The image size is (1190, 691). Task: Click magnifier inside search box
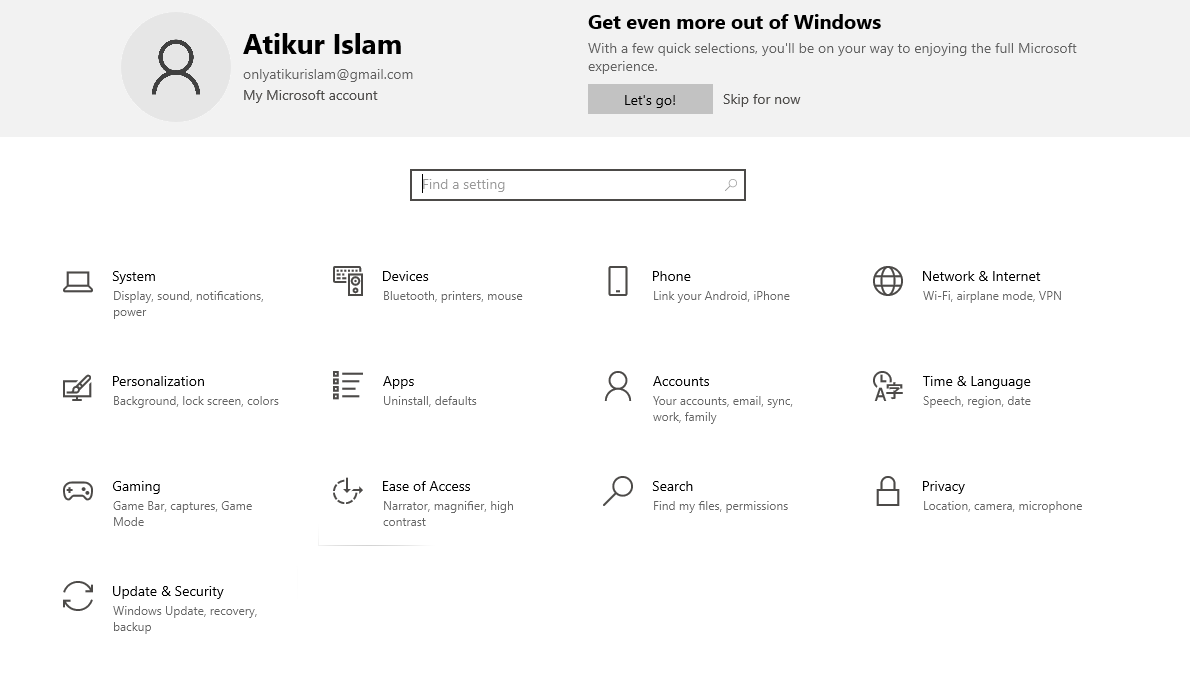click(x=729, y=185)
